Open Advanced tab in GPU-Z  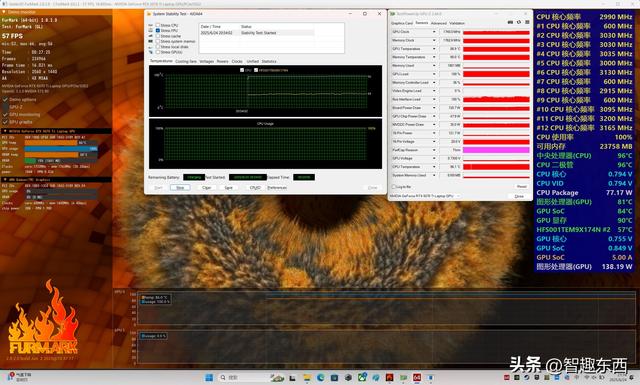[x=439, y=23]
